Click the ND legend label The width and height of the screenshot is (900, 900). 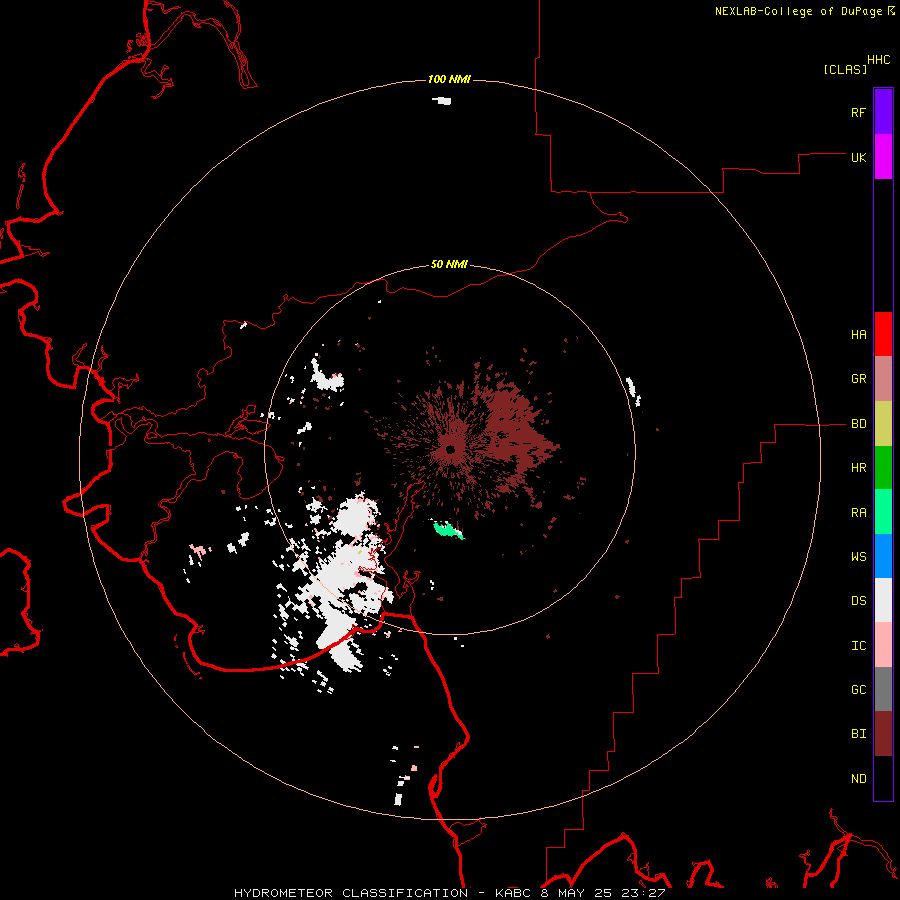point(858,779)
